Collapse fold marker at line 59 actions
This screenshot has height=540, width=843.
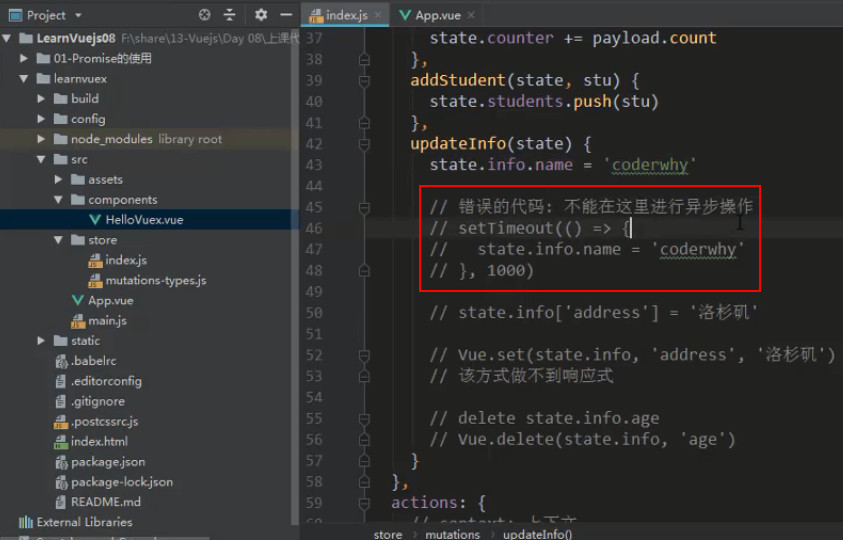[x=364, y=503]
